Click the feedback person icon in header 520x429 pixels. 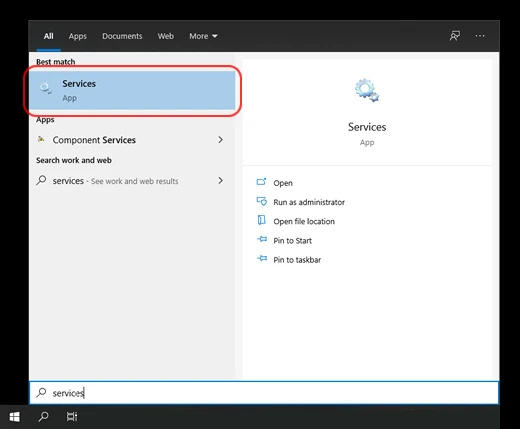tap(455, 36)
